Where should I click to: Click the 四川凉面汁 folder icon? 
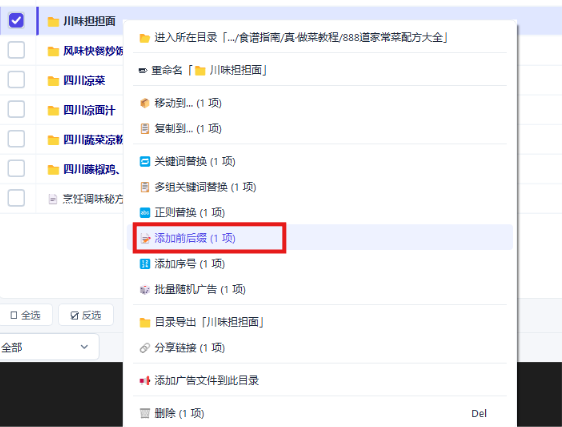point(53,110)
